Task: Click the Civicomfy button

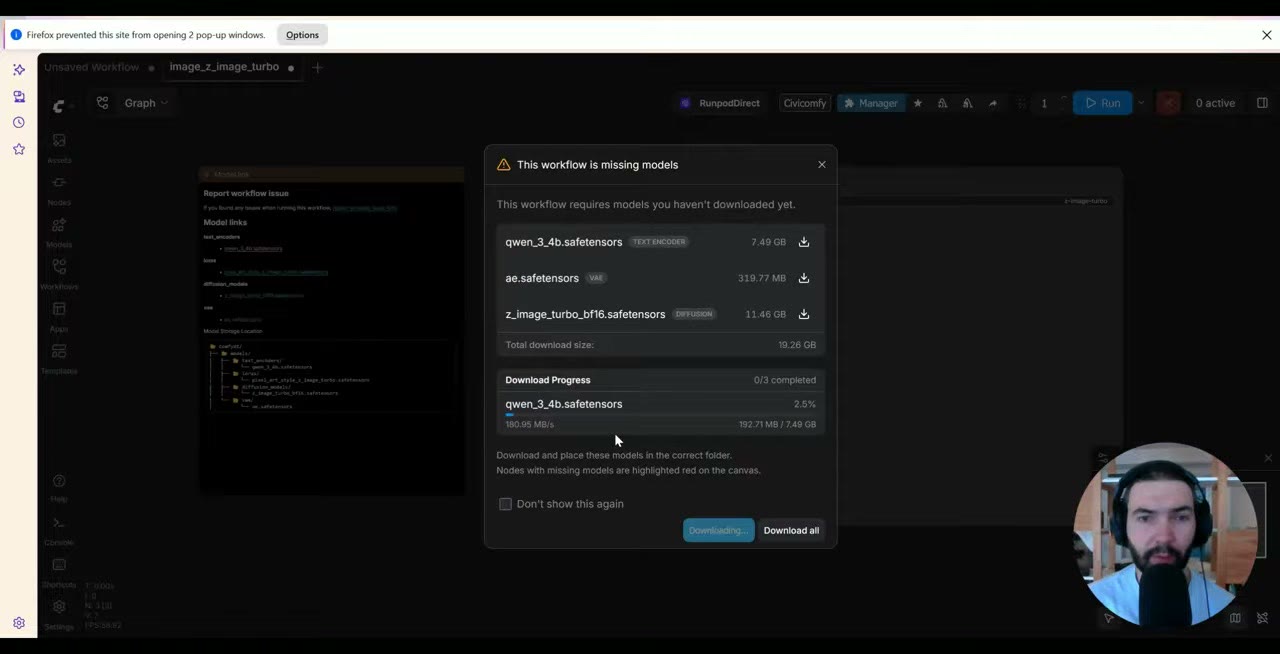Action: [x=805, y=103]
